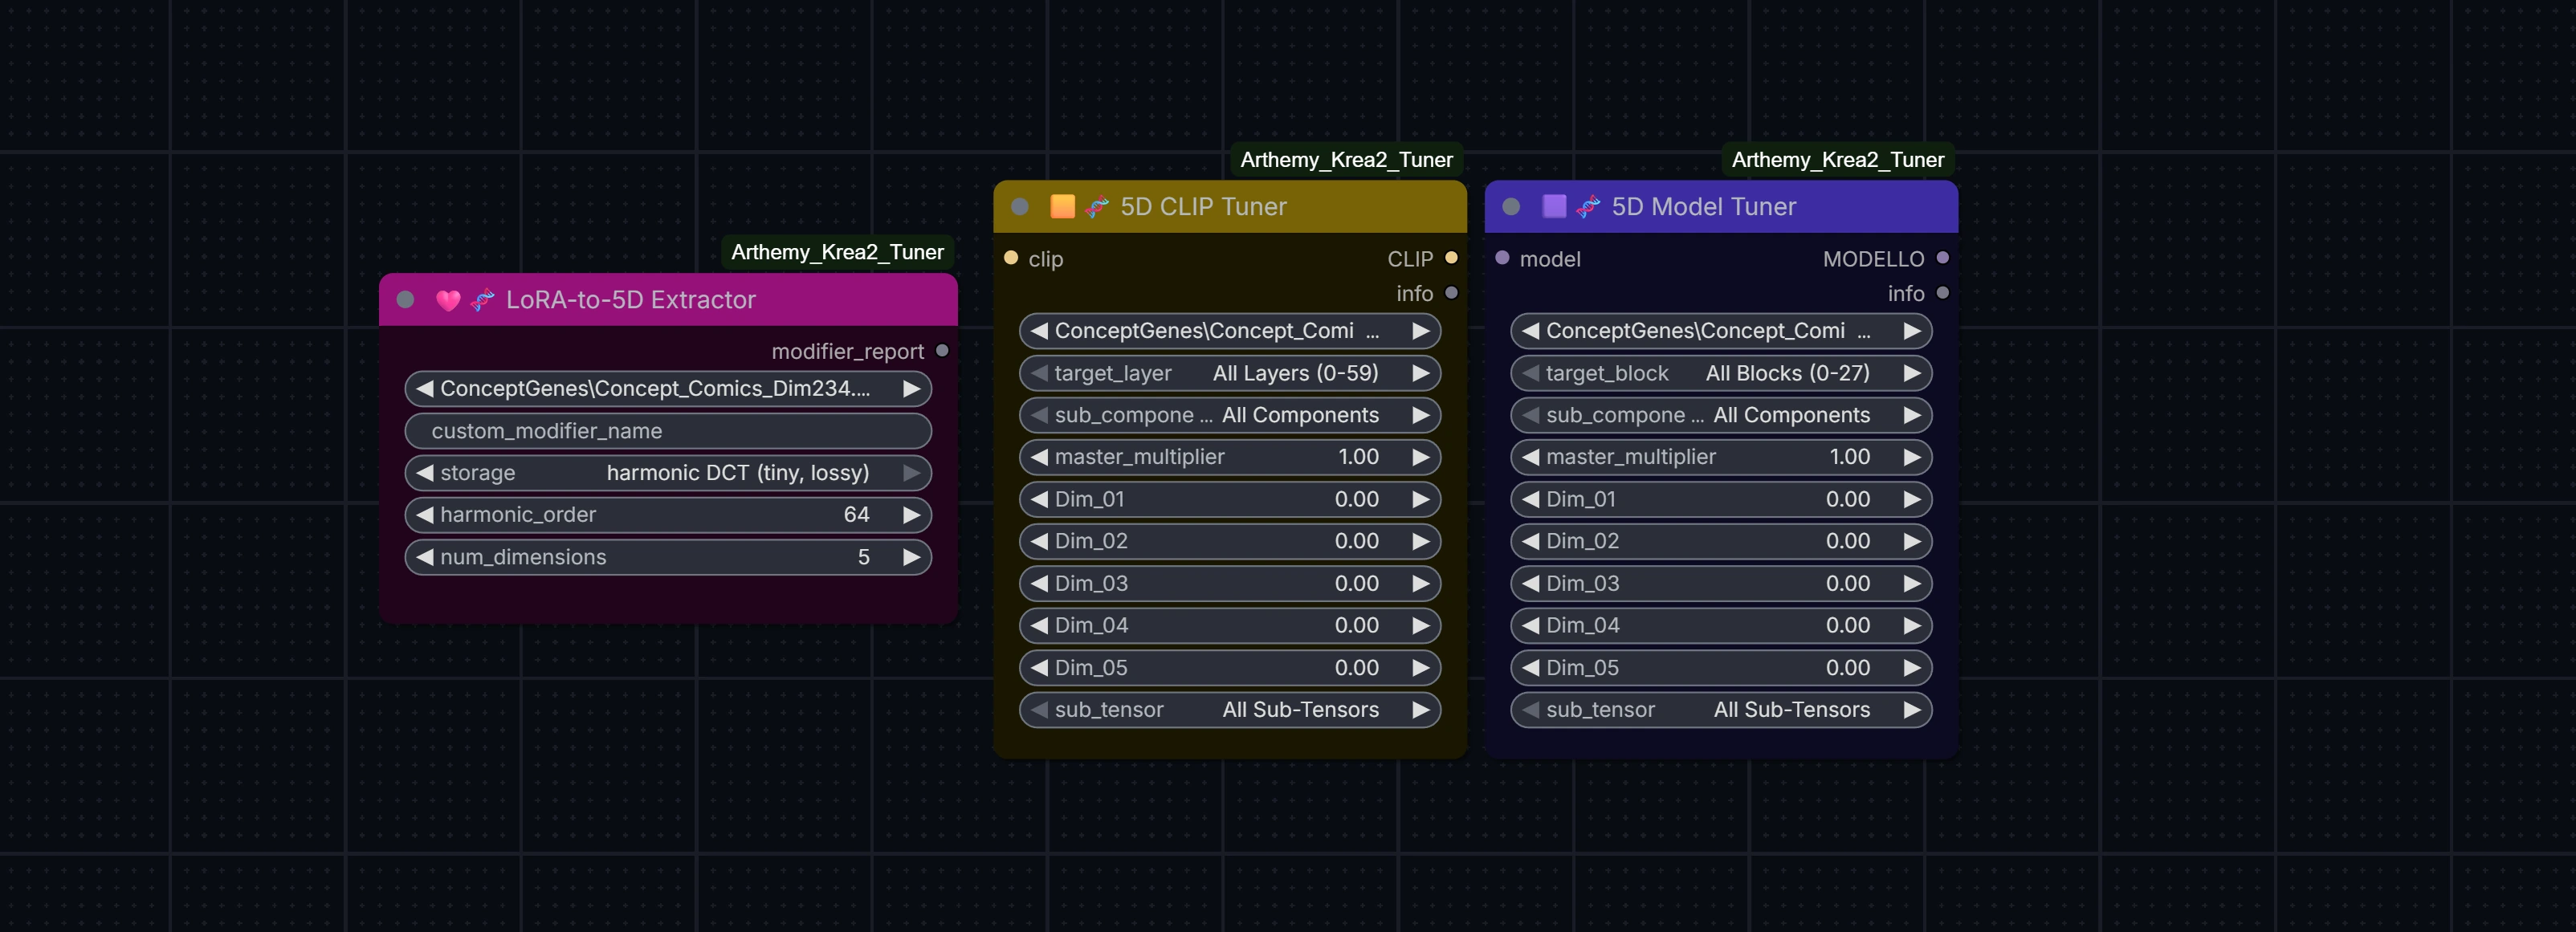Open the CLIP Tuner sub_component dropdown
Viewport: 2576px width, 932px height.
click(x=1229, y=415)
